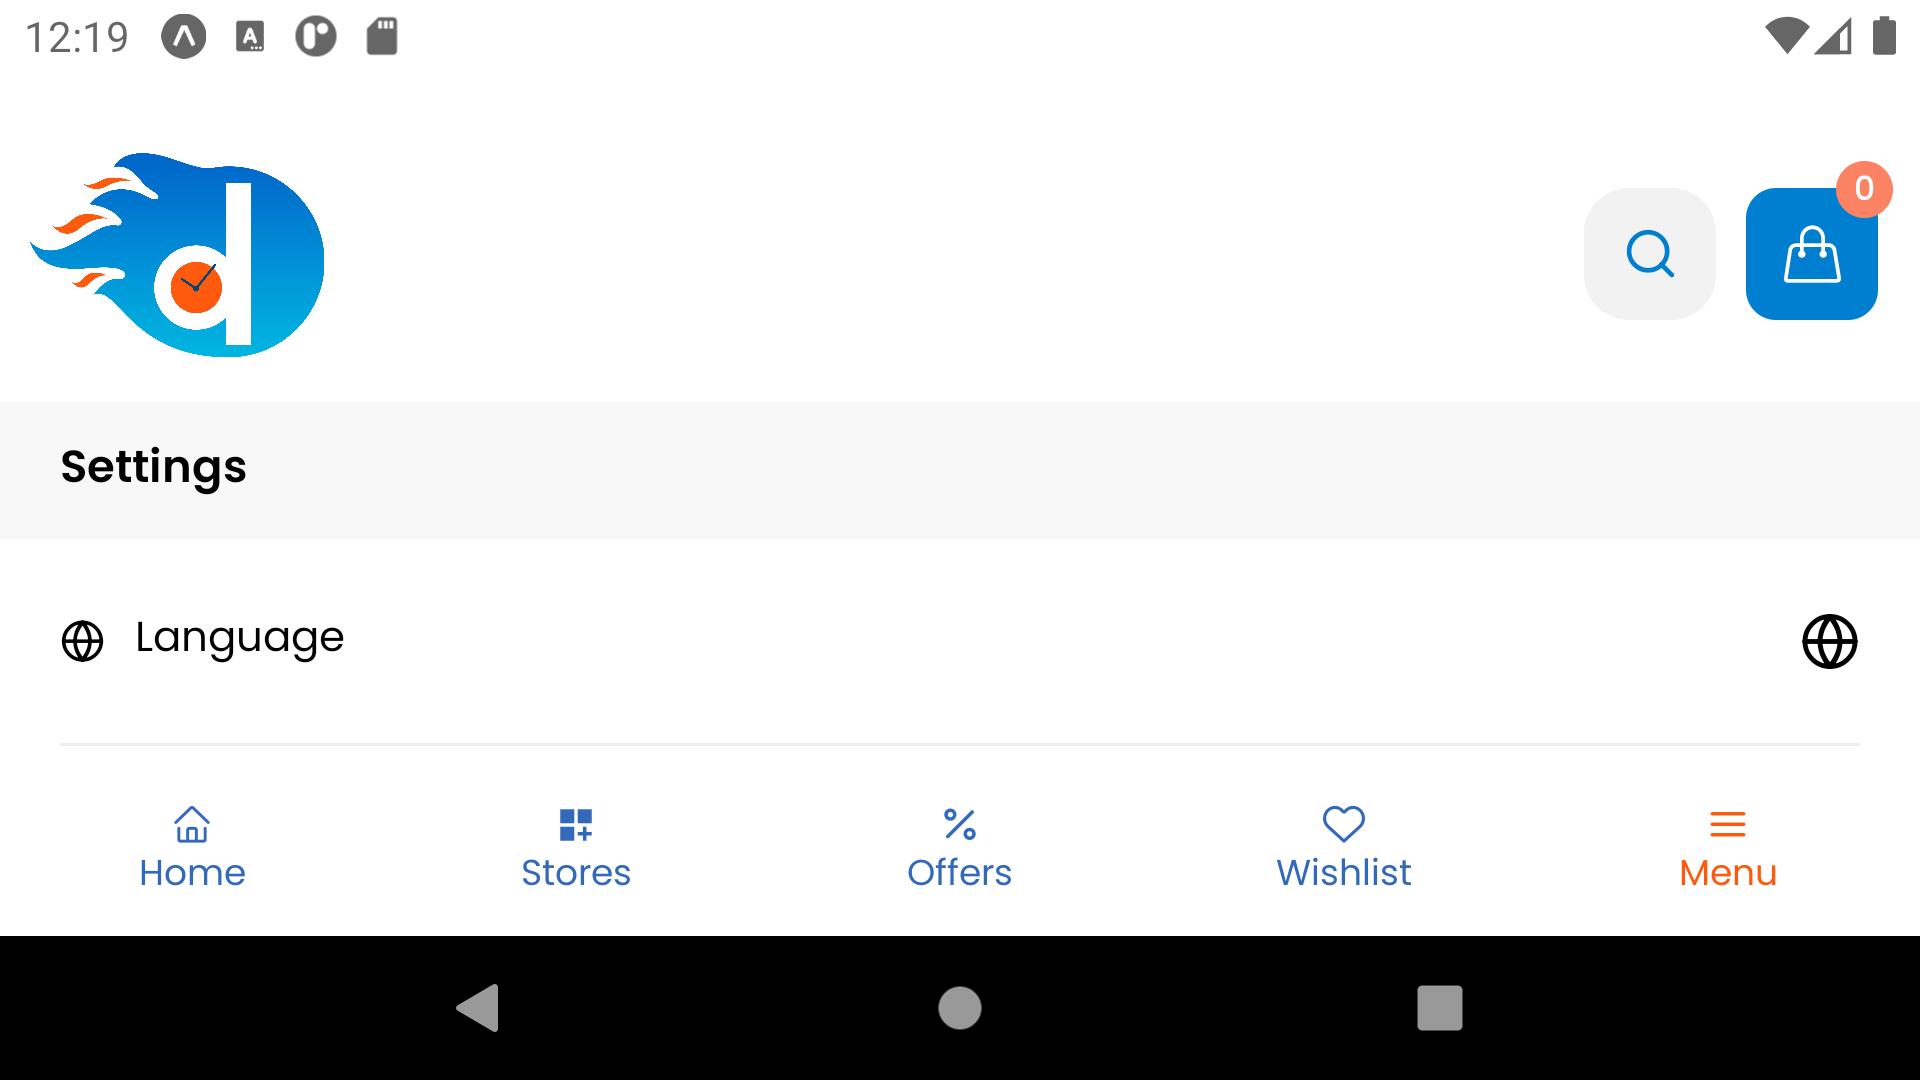Switch to the Stores tab

[576, 848]
